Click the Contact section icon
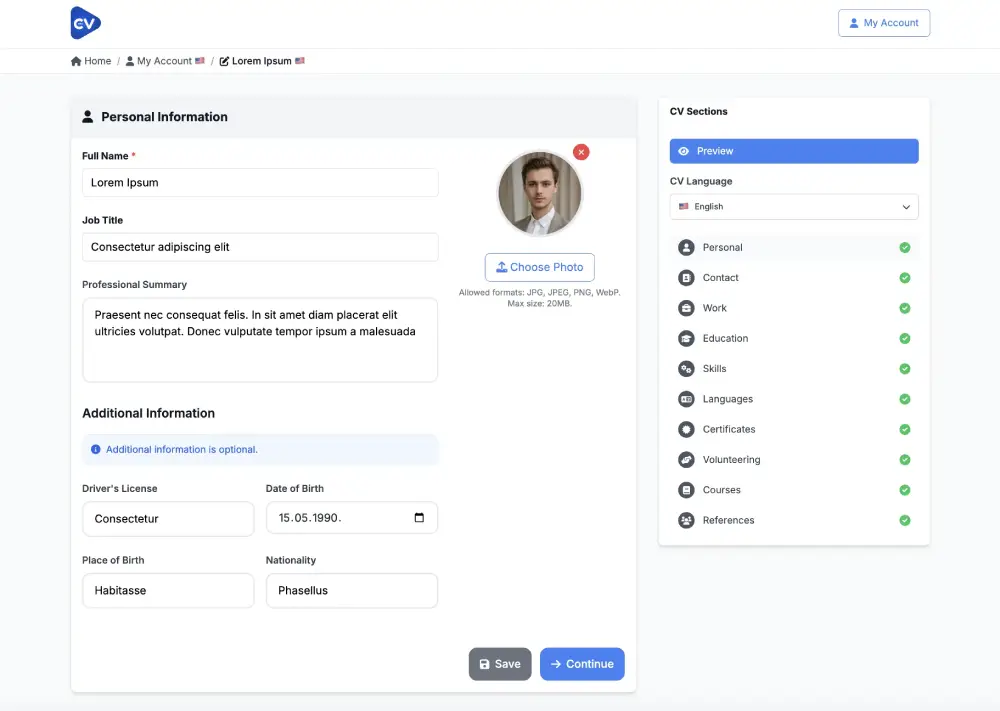Image resolution: width=1000 pixels, height=711 pixels. tap(686, 277)
